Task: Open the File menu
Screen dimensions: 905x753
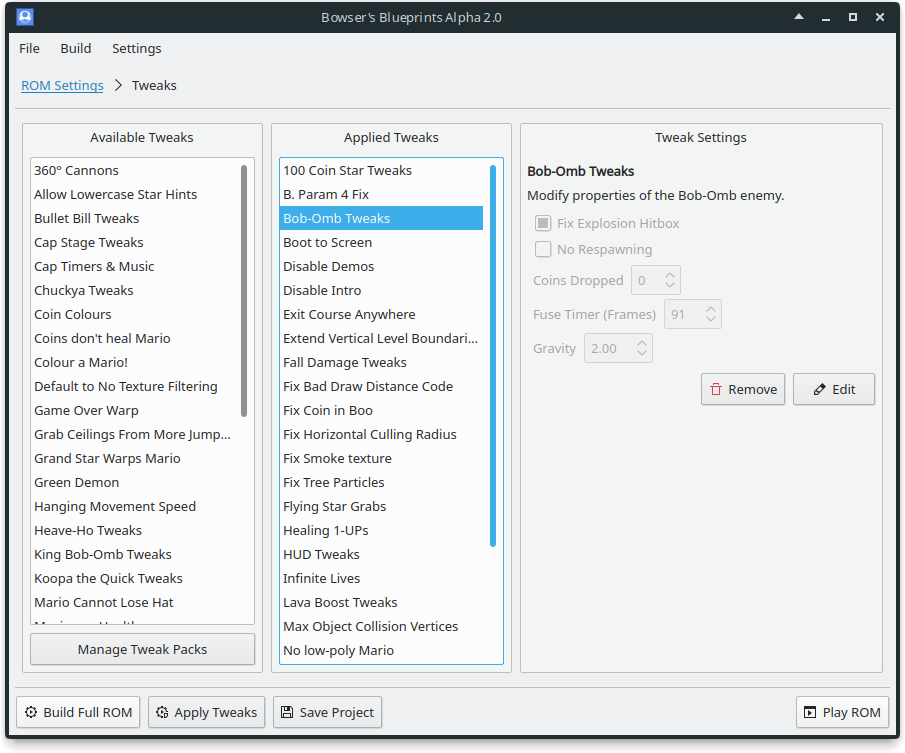Action: (29, 48)
